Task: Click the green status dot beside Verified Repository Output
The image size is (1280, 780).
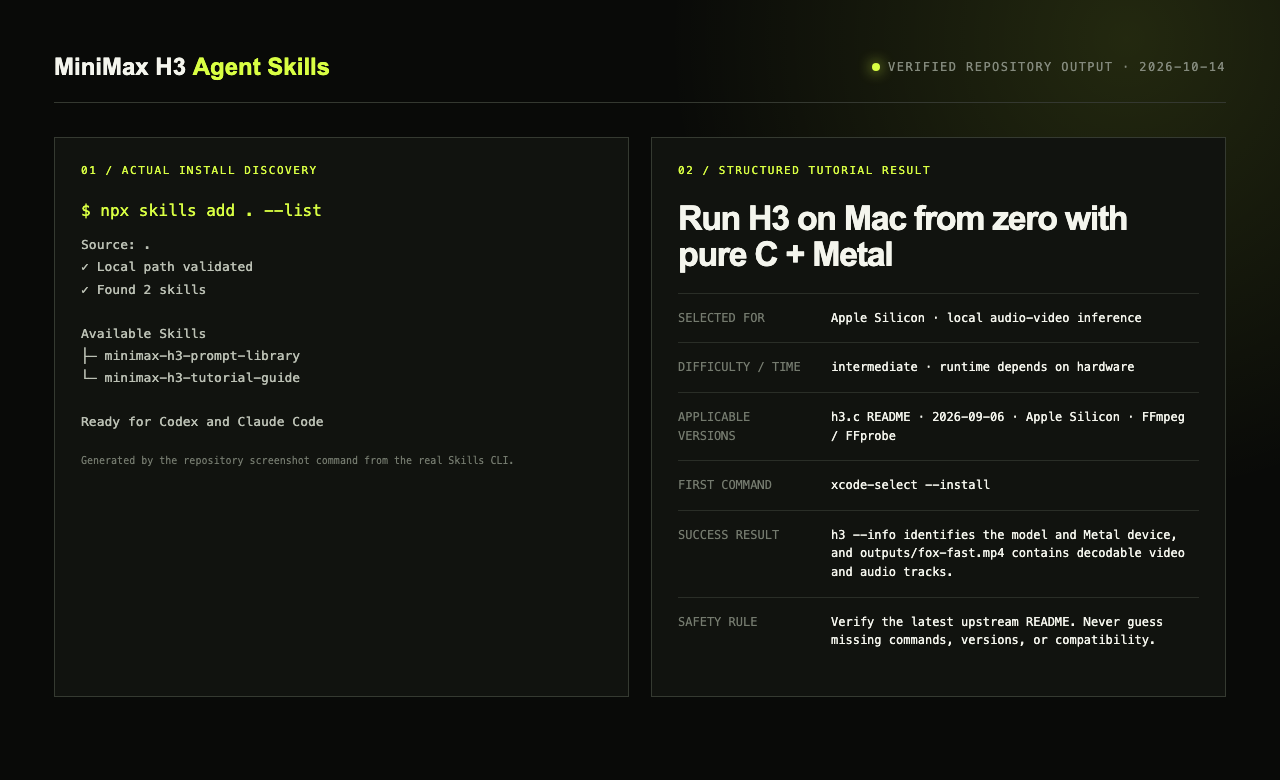Action: tap(876, 67)
